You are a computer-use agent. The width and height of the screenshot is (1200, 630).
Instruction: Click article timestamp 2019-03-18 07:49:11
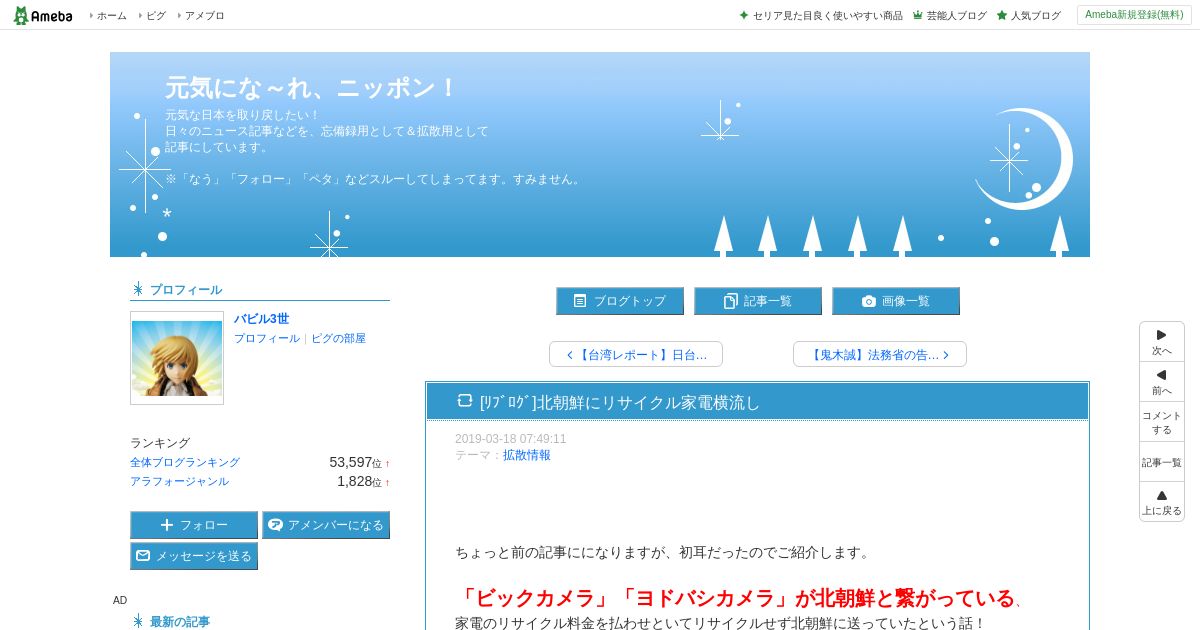[510, 439]
